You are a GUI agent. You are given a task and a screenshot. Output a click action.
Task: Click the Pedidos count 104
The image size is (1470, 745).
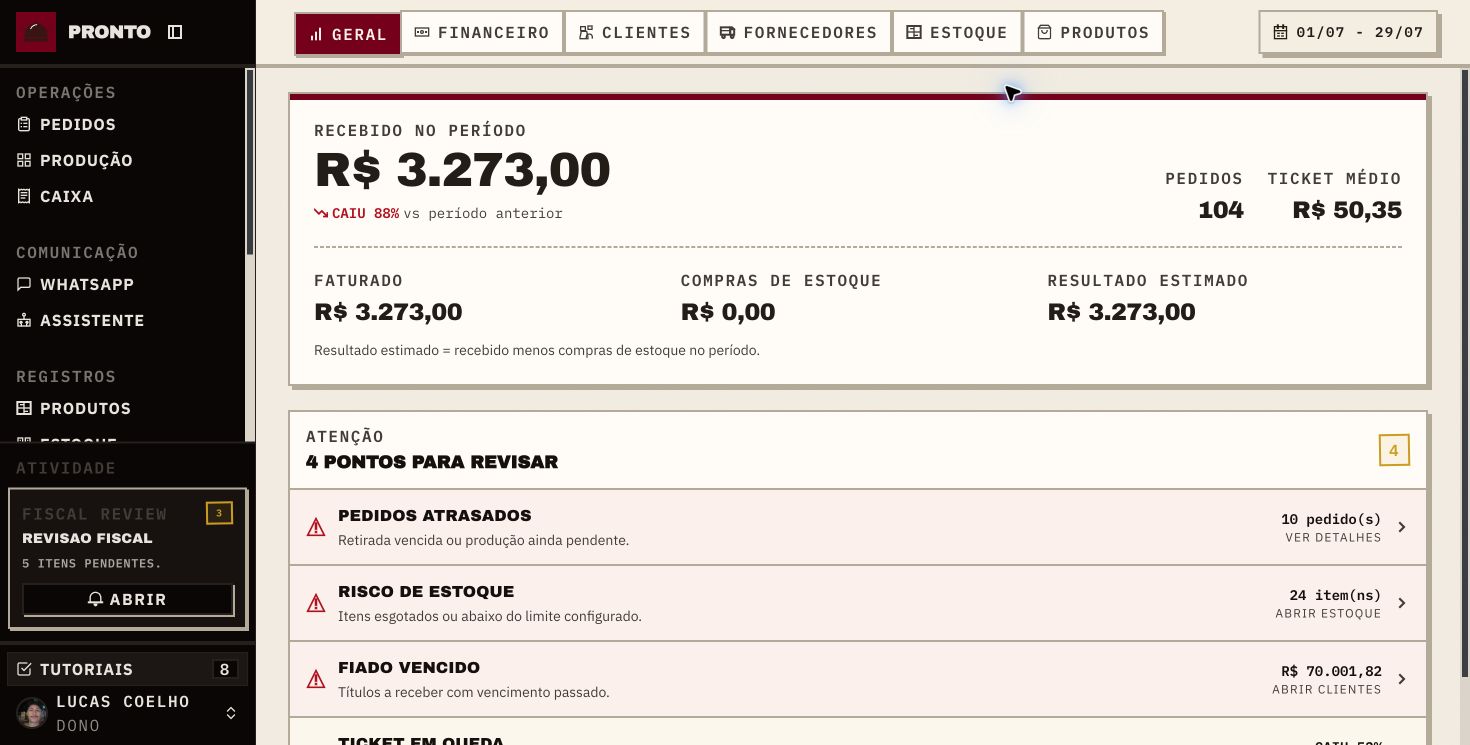pos(1221,210)
